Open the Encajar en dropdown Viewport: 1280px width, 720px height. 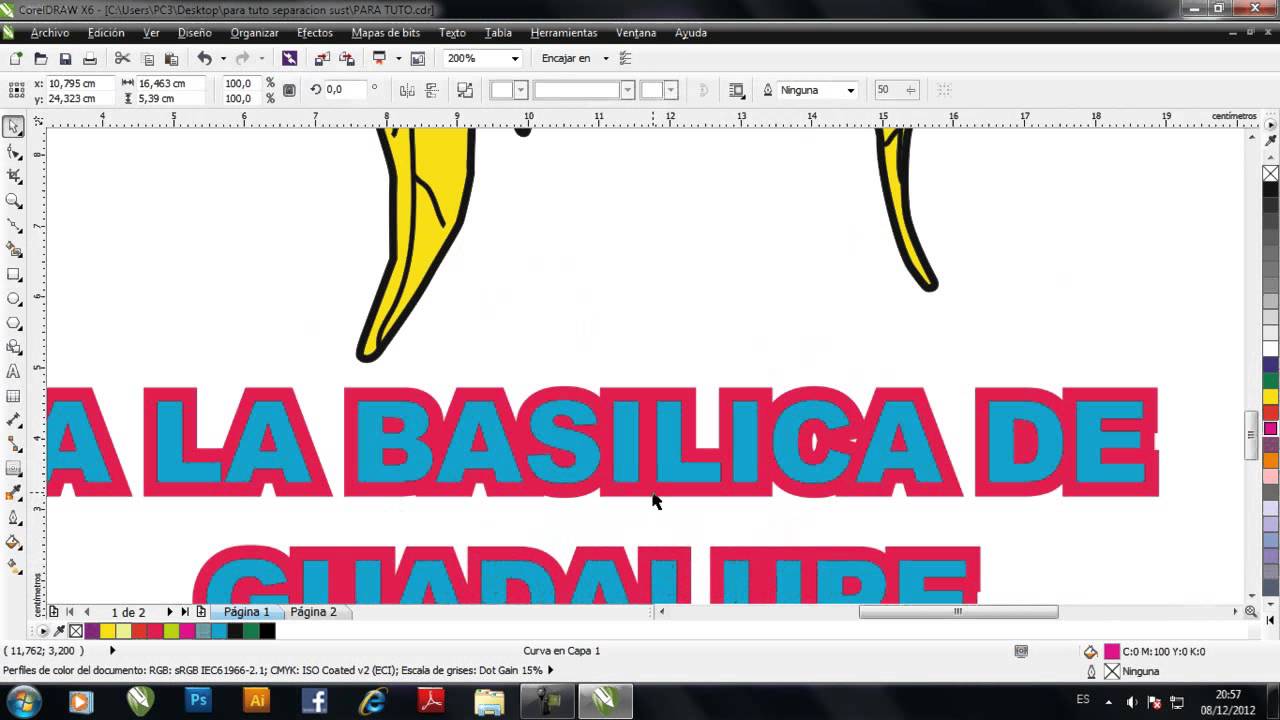point(605,59)
